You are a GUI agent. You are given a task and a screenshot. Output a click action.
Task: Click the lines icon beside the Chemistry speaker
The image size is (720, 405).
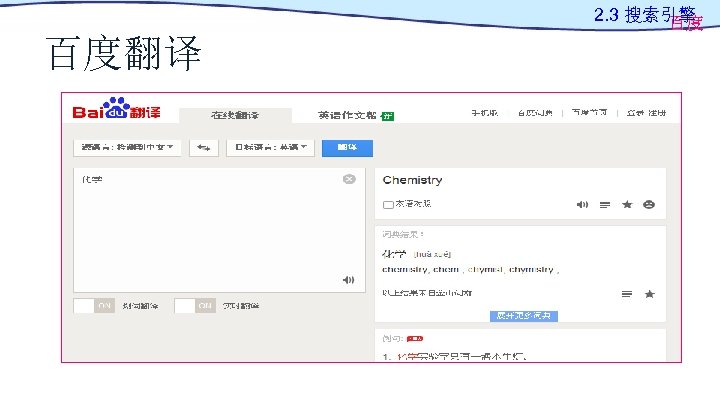[605, 205]
